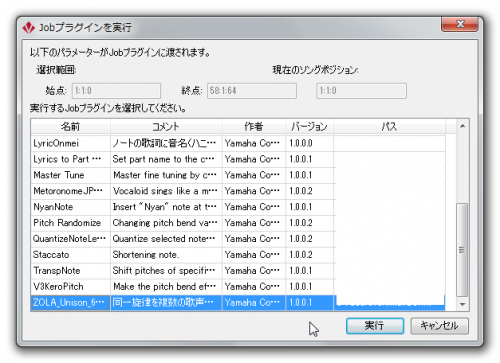Sort list by パス column header
This screenshot has height=363, width=500.
pos(389,127)
